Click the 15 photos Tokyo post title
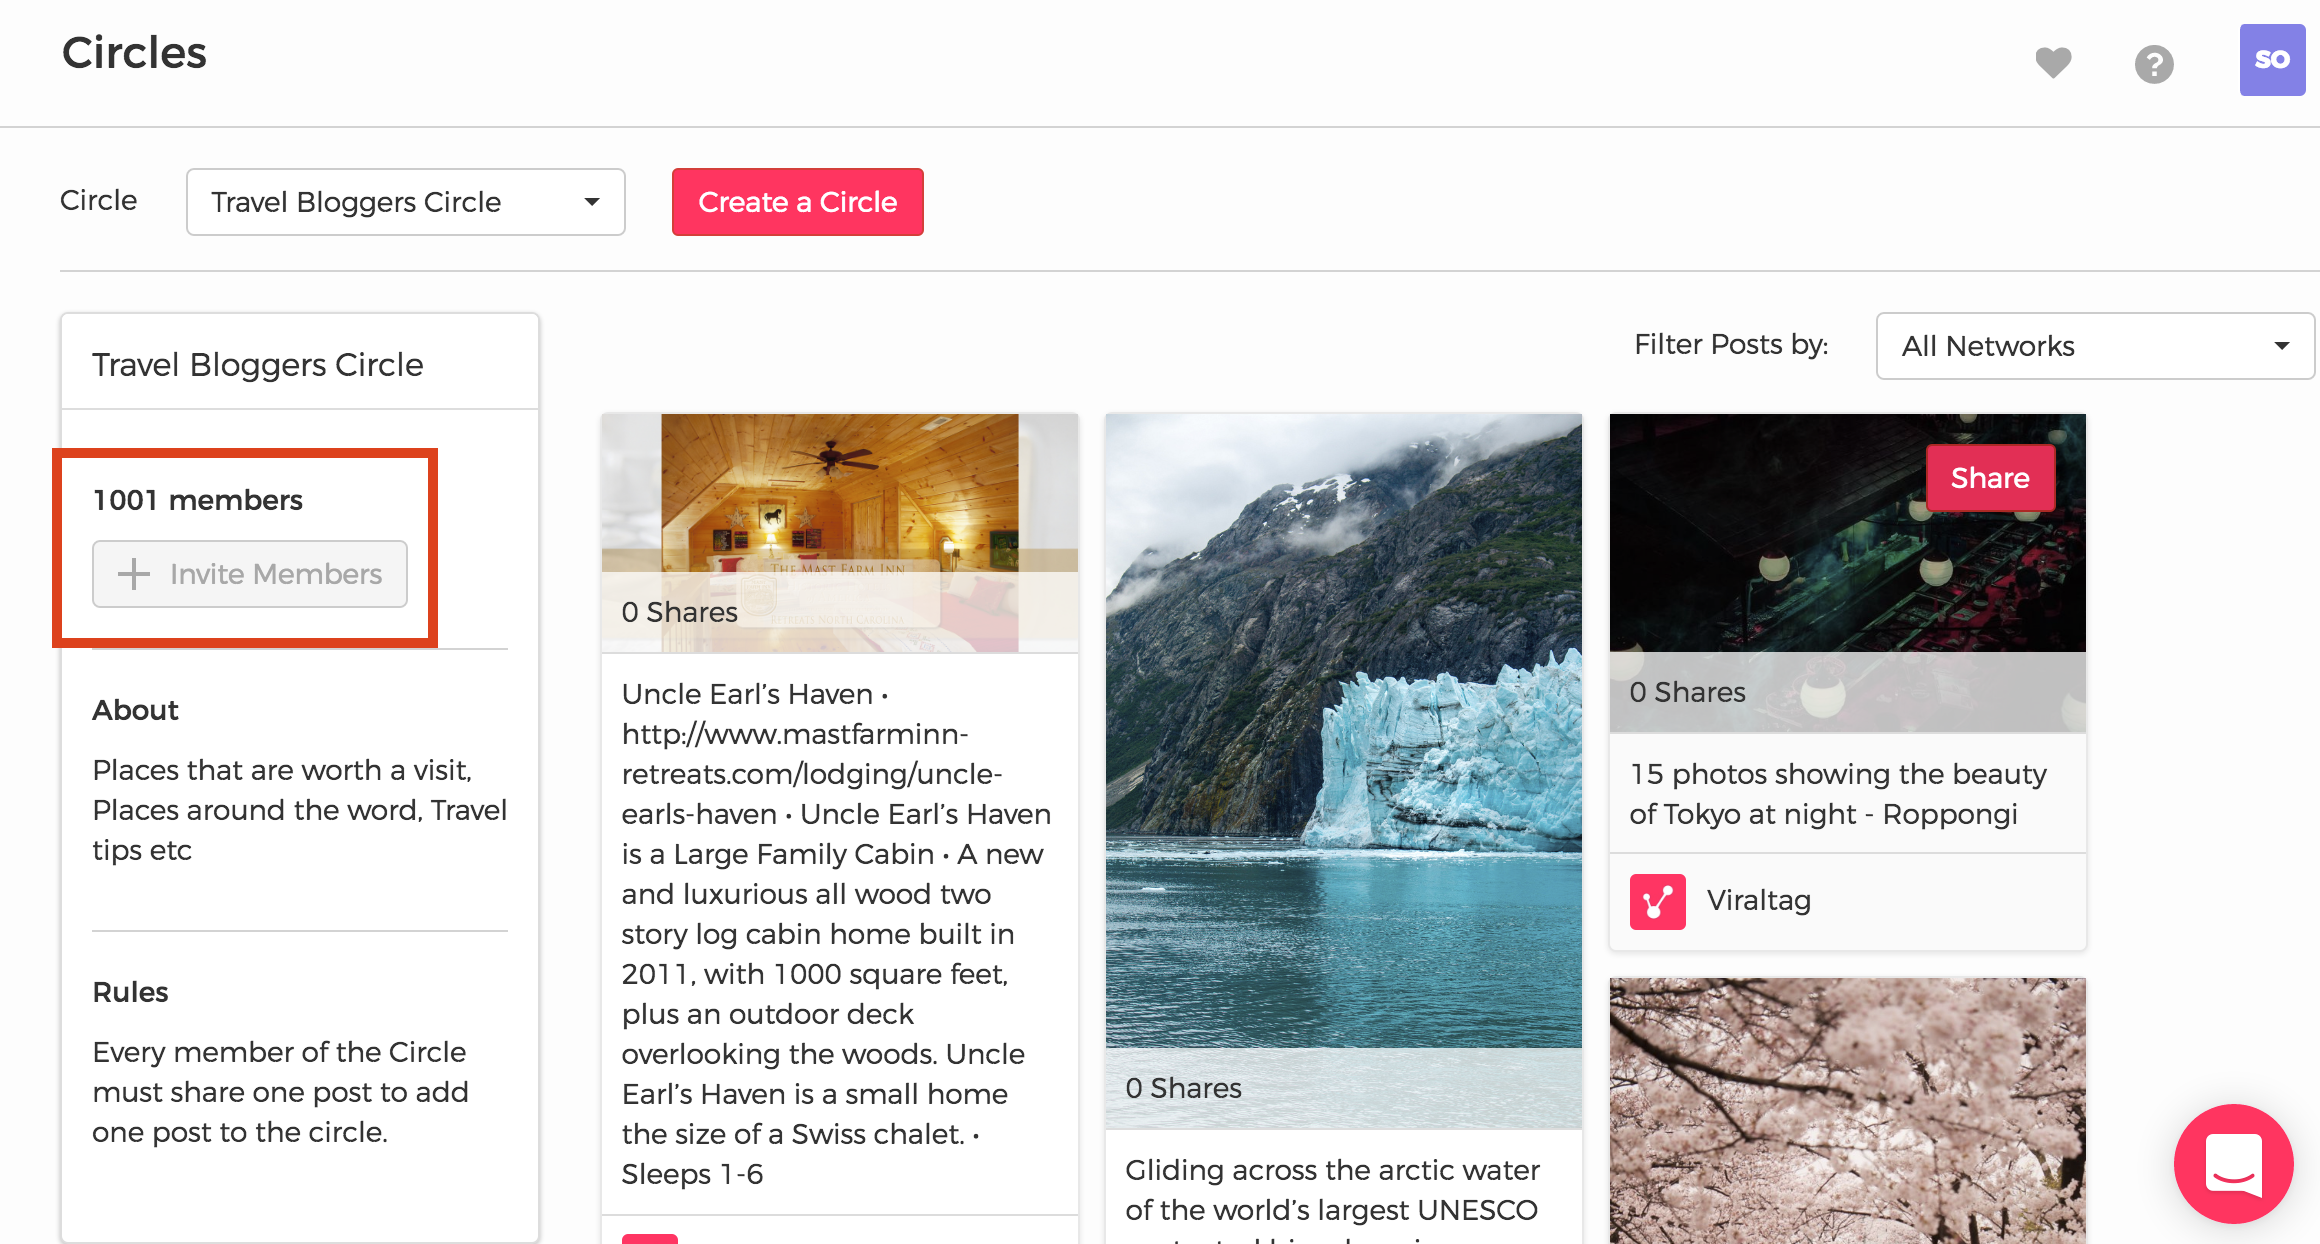The width and height of the screenshot is (2320, 1244). coord(1838,794)
